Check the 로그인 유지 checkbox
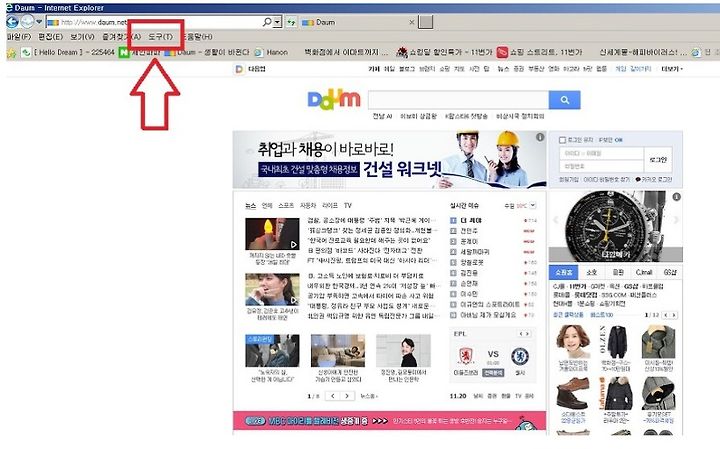Image resolution: width=720 pixels, height=449 pixels. point(562,140)
